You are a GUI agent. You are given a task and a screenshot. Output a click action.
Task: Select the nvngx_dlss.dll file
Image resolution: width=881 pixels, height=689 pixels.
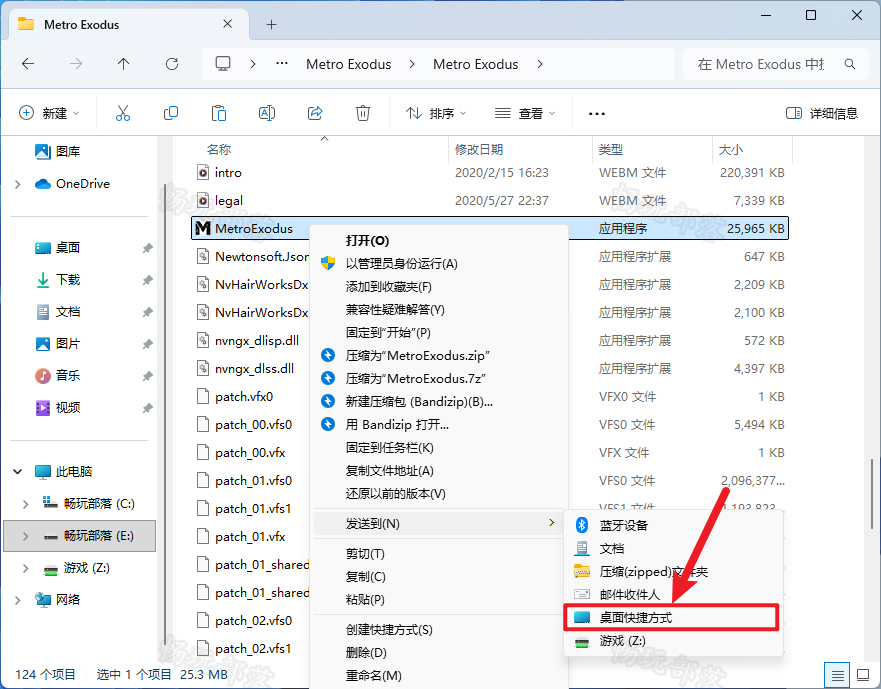(x=255, y=369)
